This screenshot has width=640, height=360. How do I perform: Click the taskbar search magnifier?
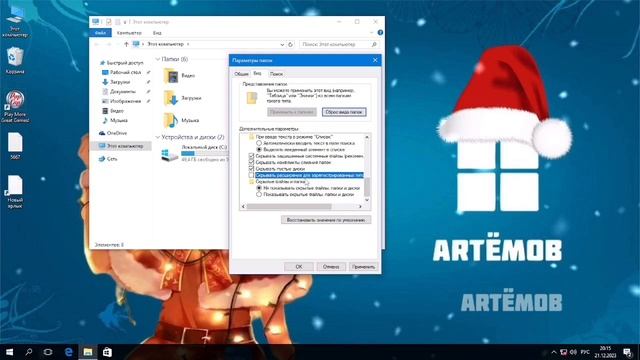click(29, 352)
